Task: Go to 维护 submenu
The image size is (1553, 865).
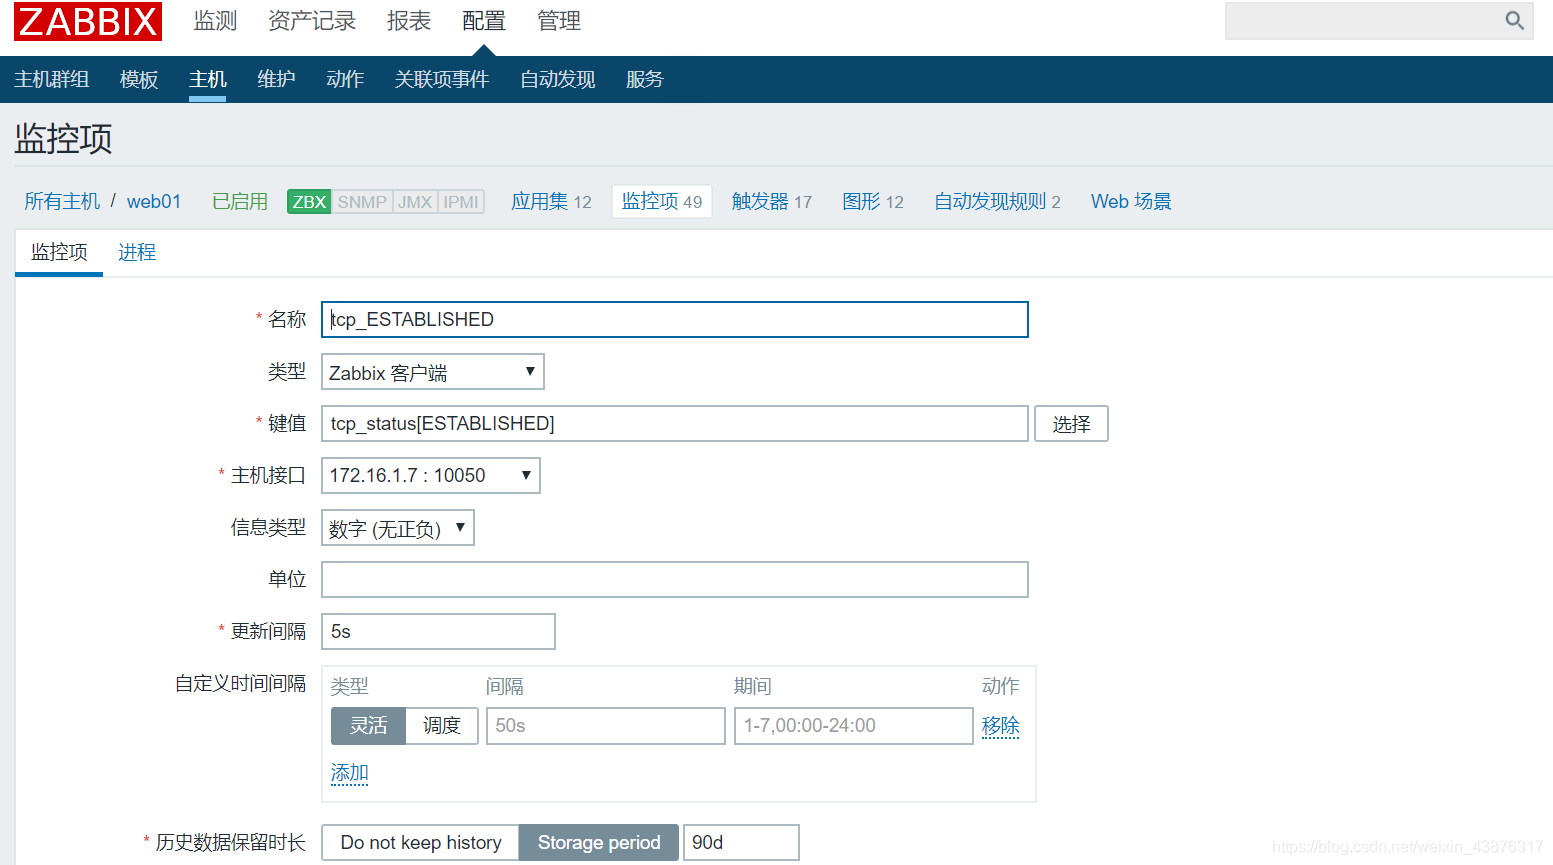Action: 276,79
